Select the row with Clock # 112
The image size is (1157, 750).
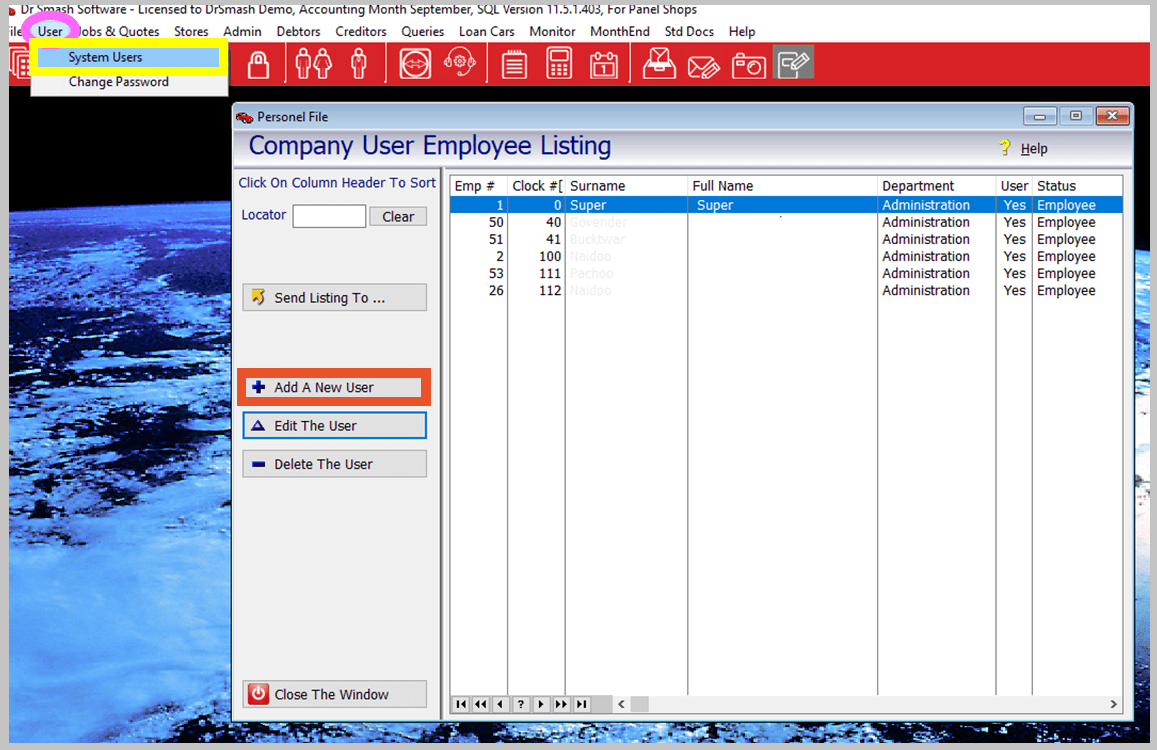[786, 291]
